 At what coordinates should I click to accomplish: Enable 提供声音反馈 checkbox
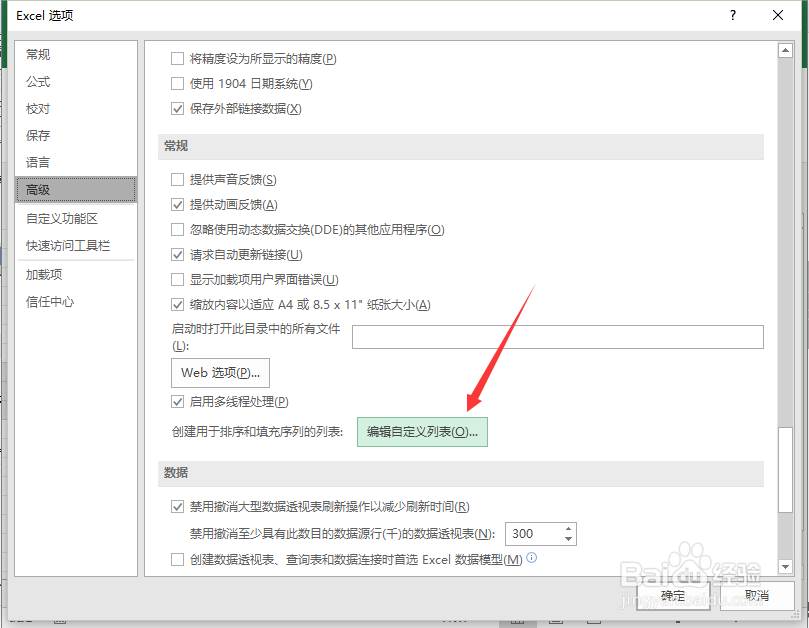click(177, 180)
